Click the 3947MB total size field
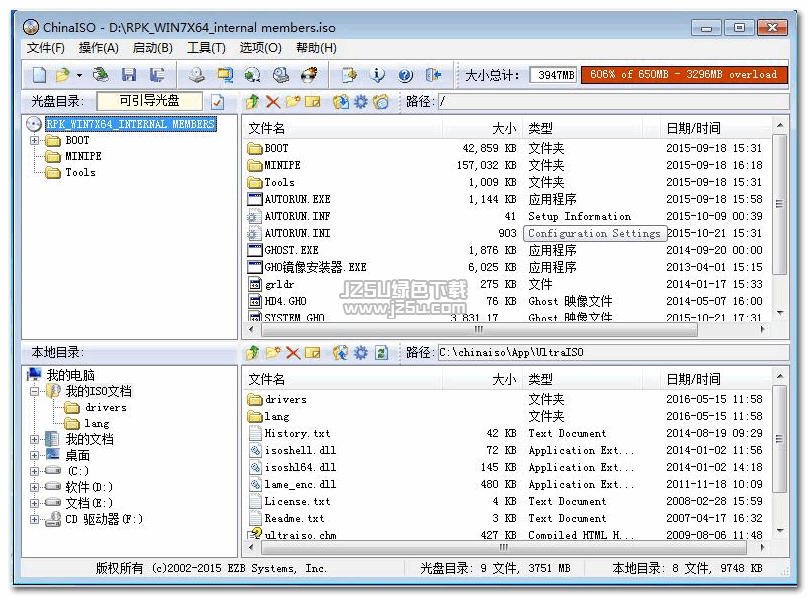Image resolution: width=808 pixels, height=598 pixels. pos(553,75)
